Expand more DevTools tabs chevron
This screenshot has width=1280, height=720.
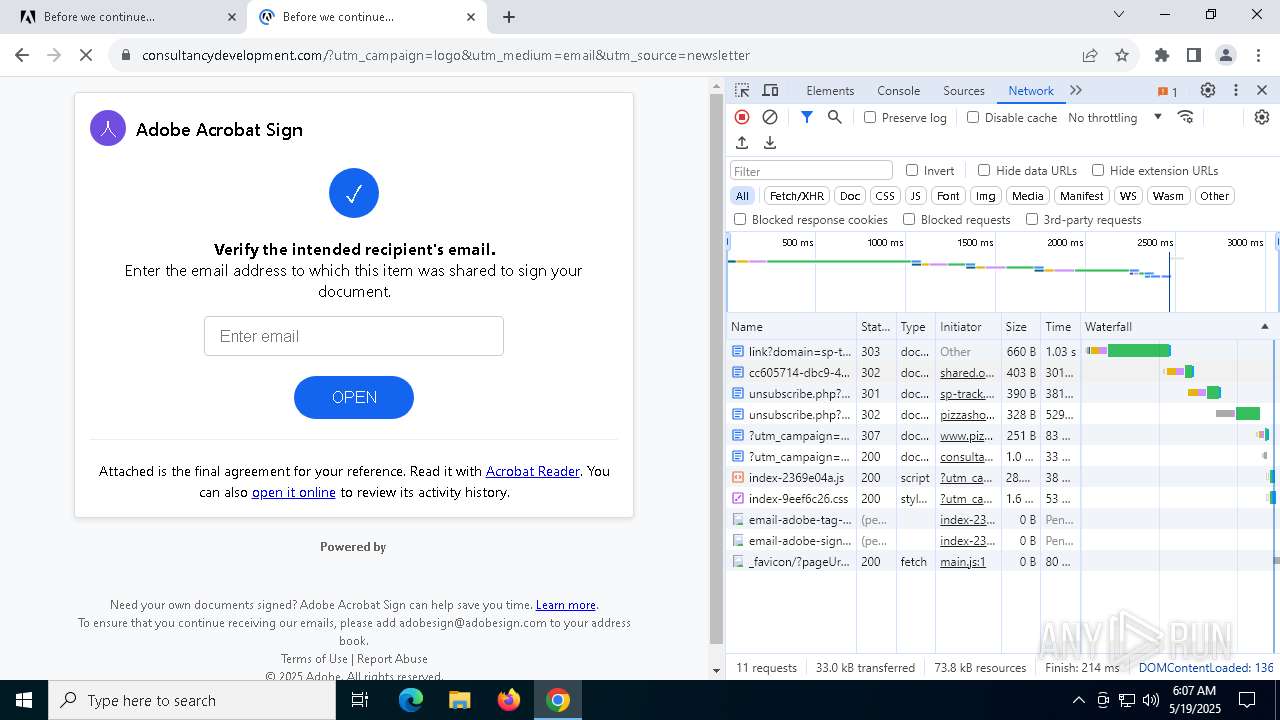1076,90
